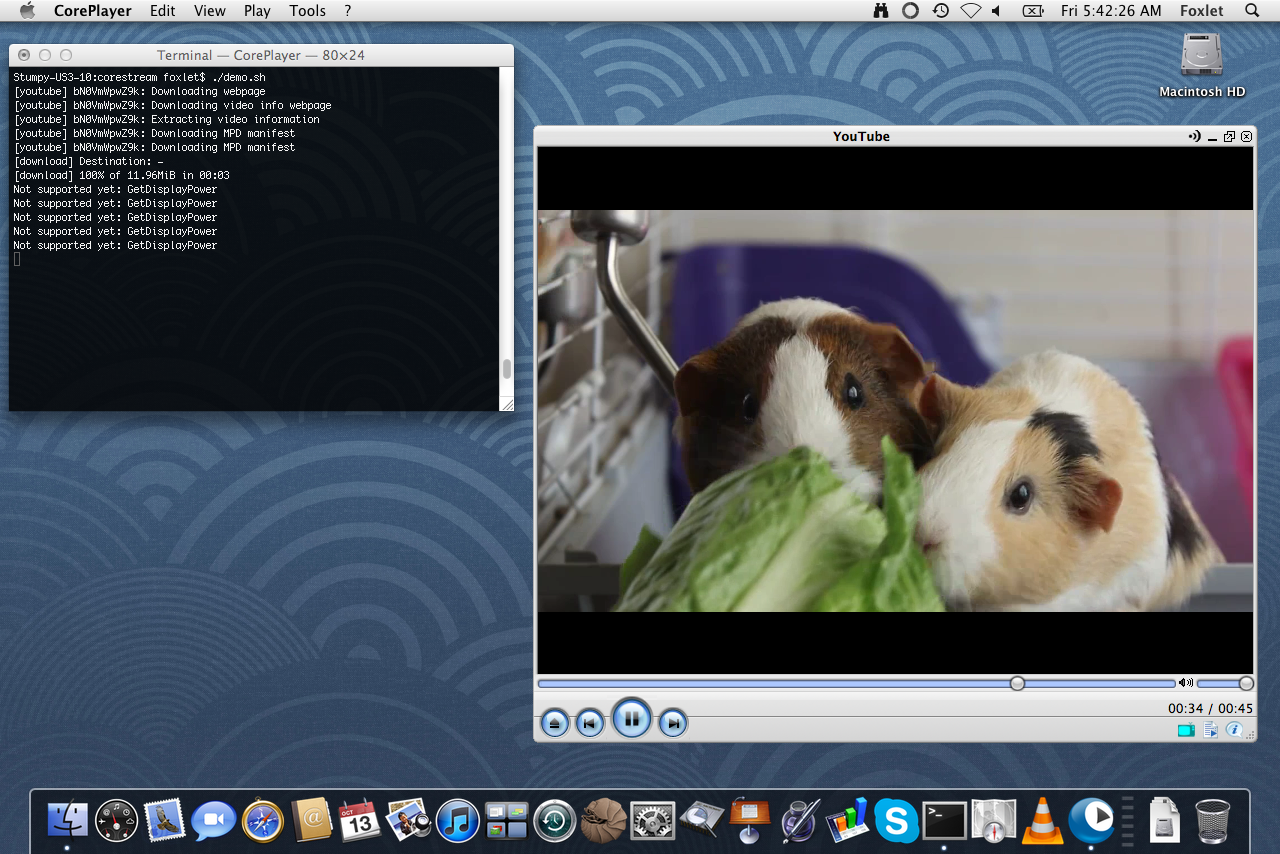Launch VLC from the dock
1280x854 pixels.
(x=1041, y=820)
